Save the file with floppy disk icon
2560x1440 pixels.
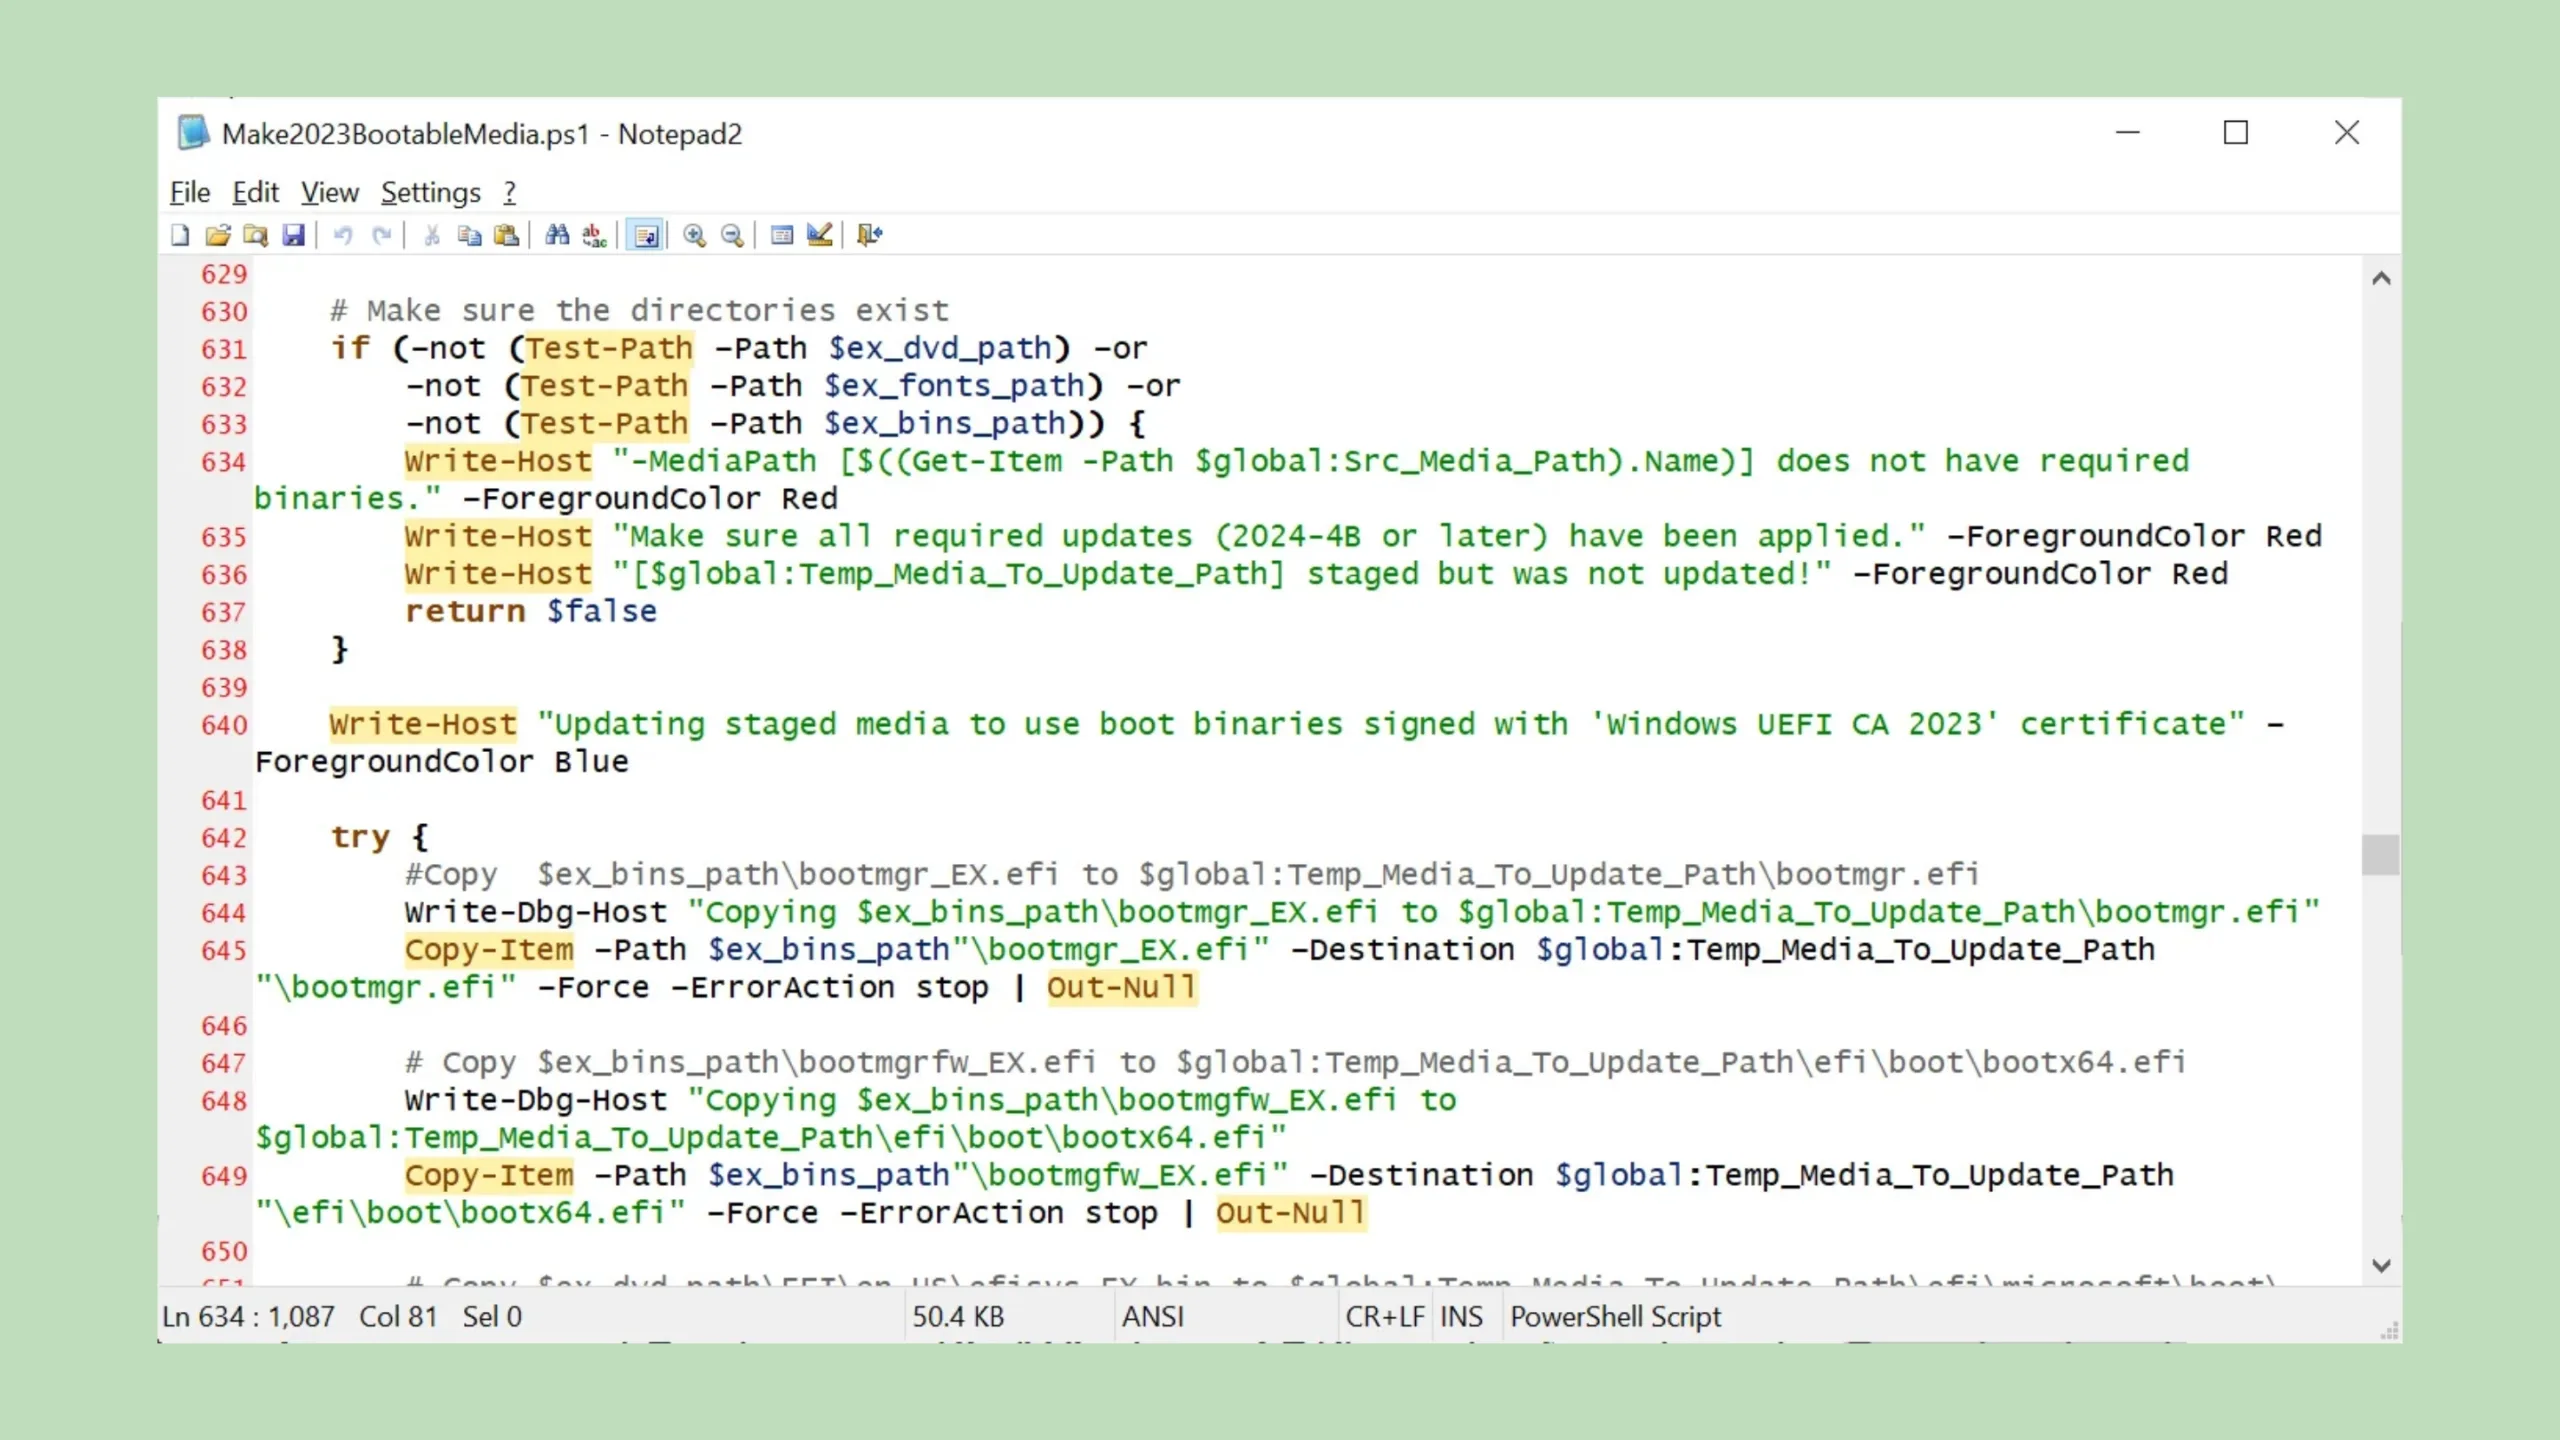click(293, 235)
